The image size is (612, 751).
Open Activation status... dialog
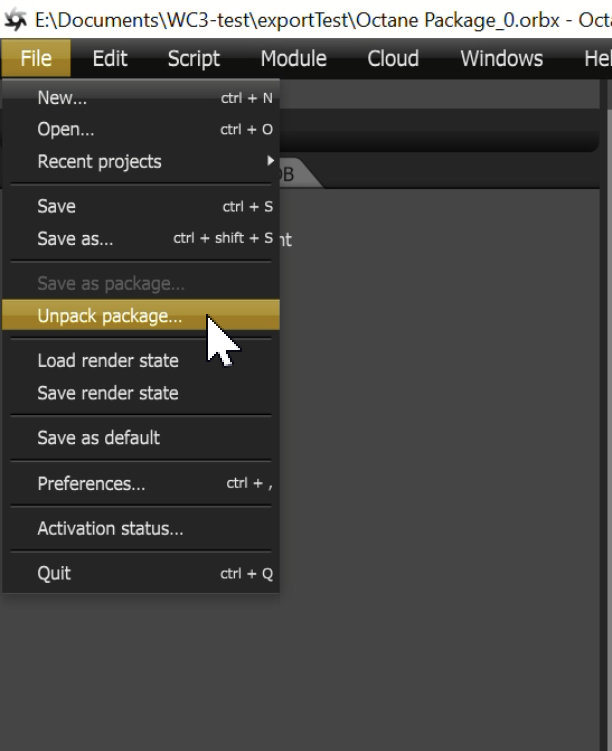[110, 529]
